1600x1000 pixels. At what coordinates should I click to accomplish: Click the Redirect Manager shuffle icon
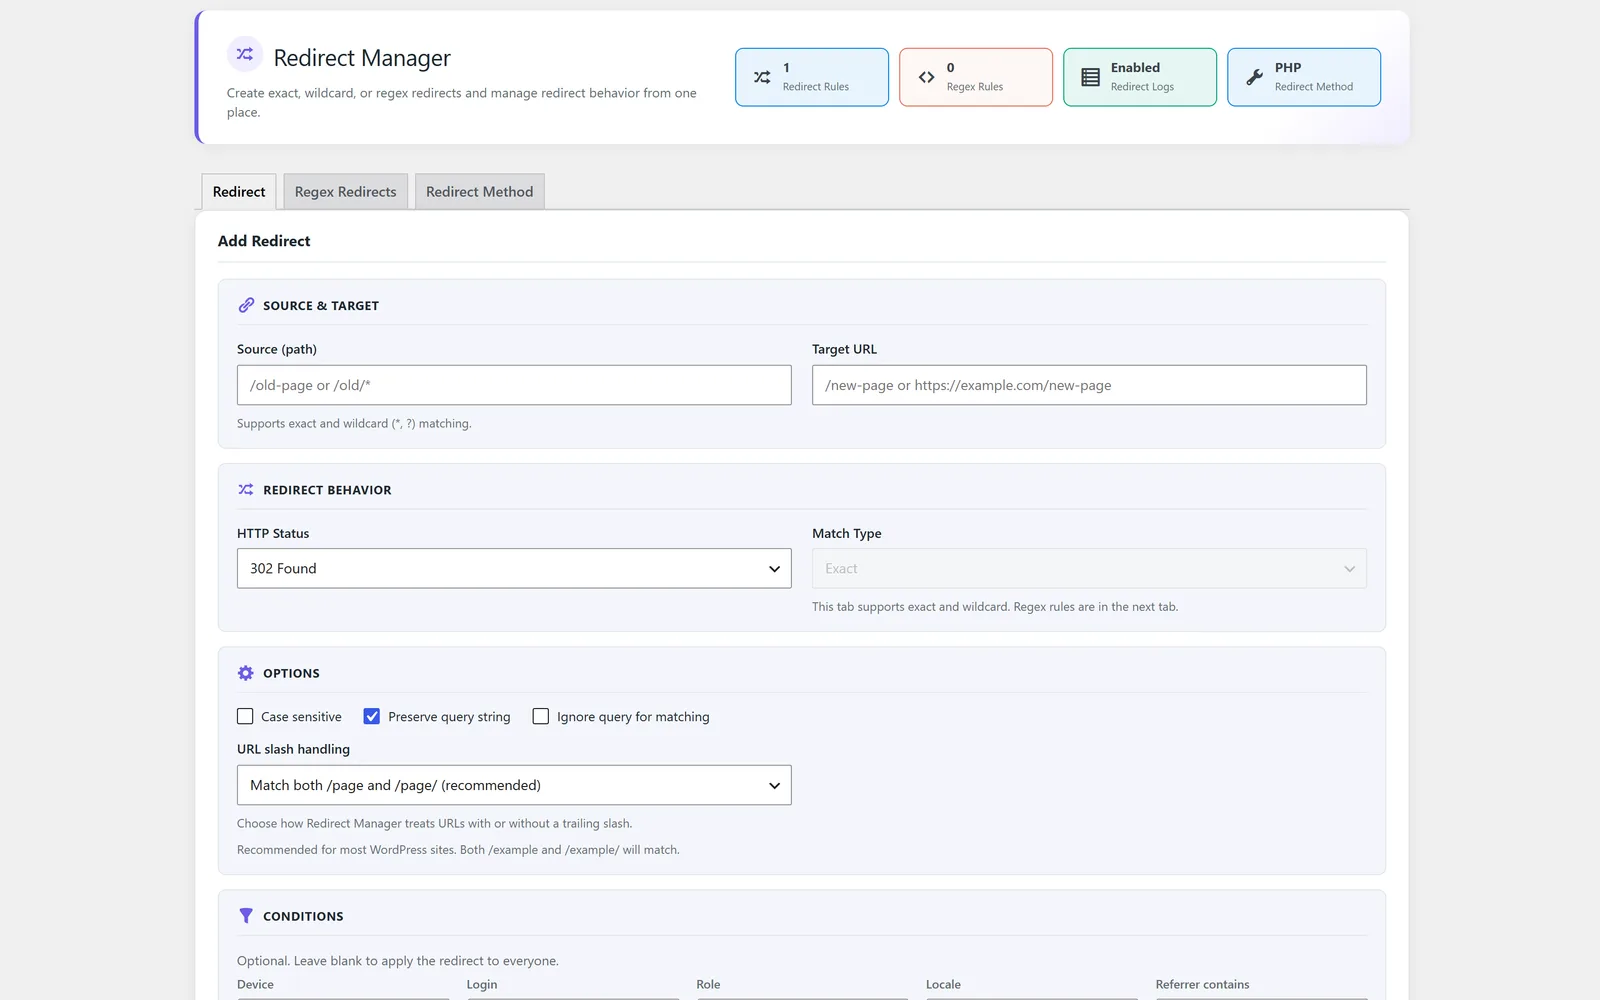(x=245, y=54)
